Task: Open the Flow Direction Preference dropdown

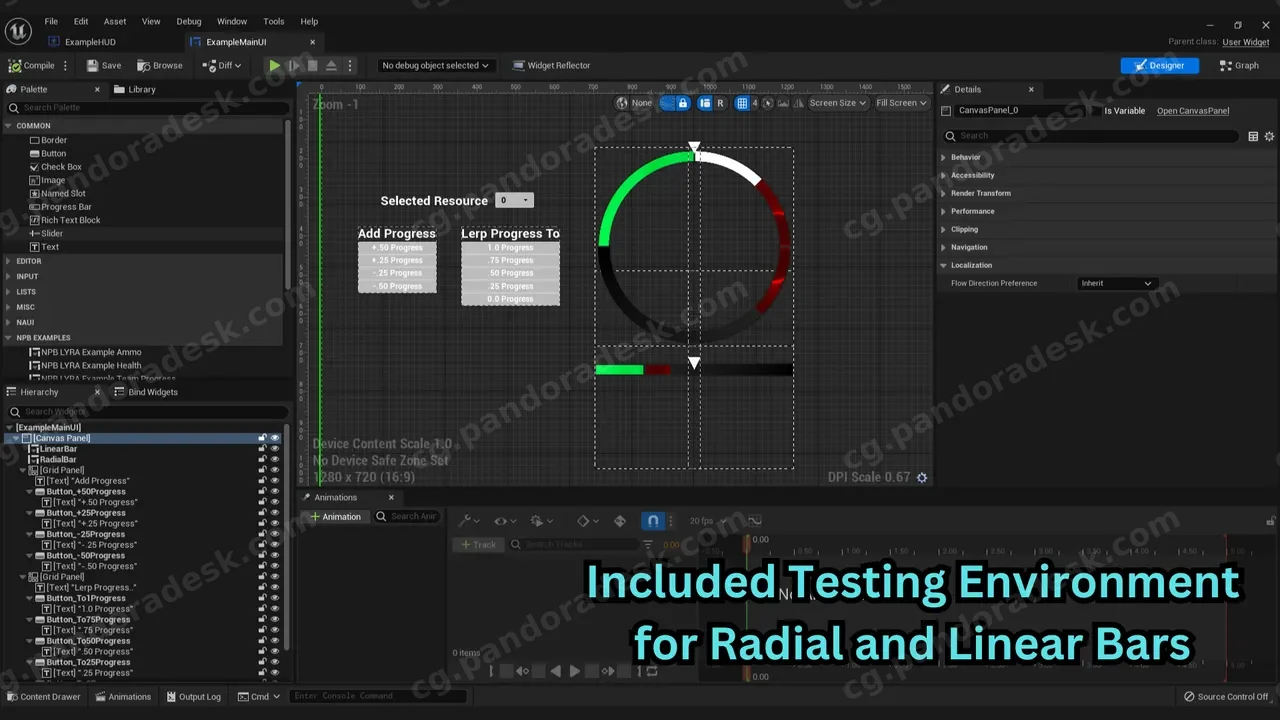Action: tap(1116, 283)
